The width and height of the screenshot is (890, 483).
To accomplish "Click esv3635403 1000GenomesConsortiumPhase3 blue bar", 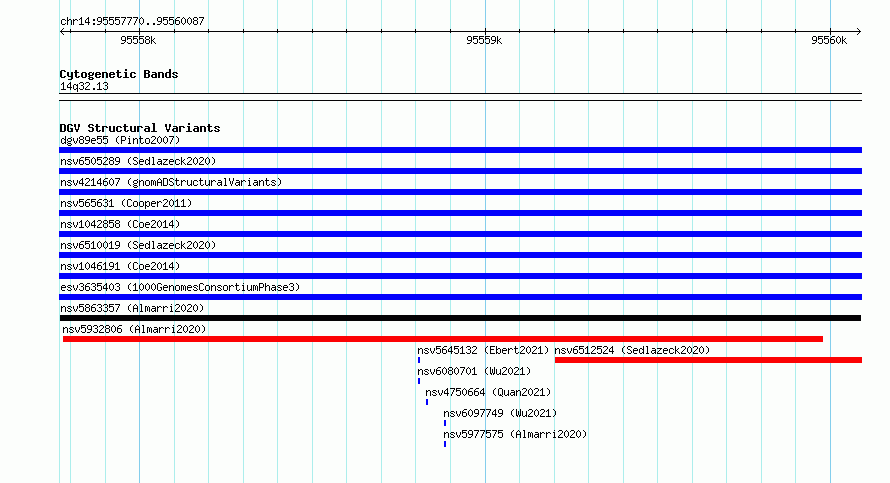I will click(x=460, y=297).
